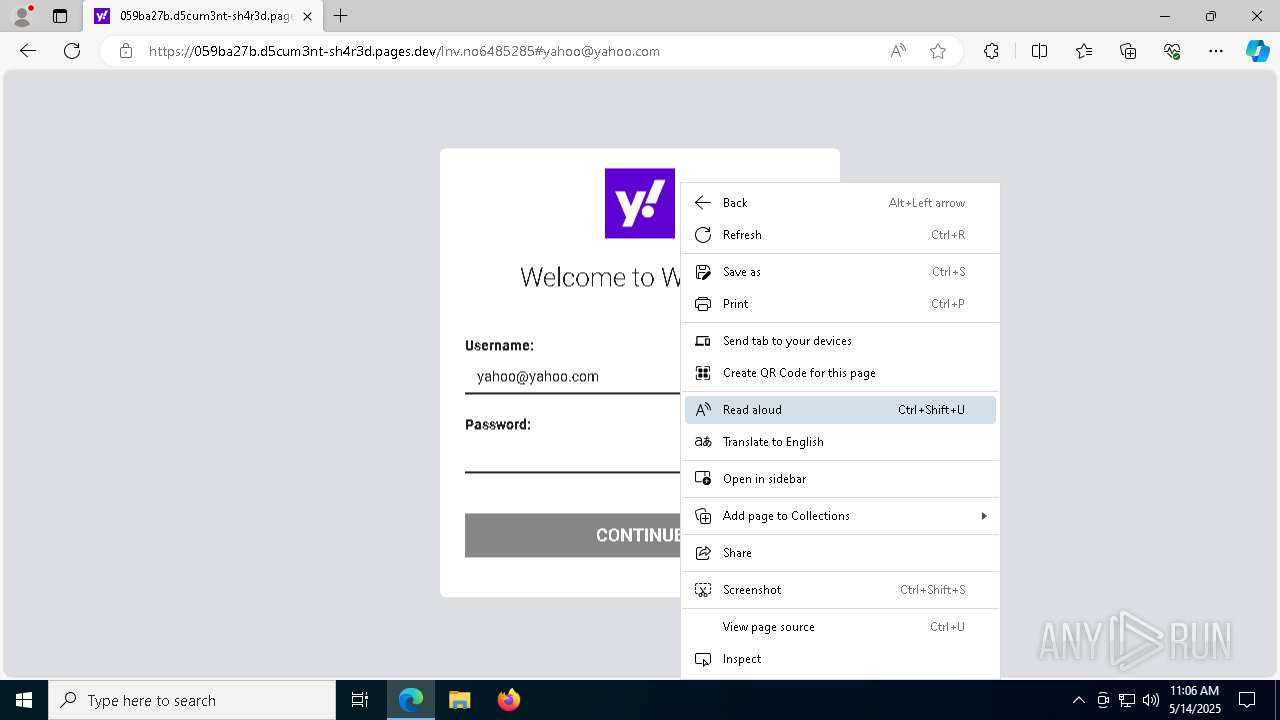
Task: Choose Send tab to your devices
Action: 840,341
